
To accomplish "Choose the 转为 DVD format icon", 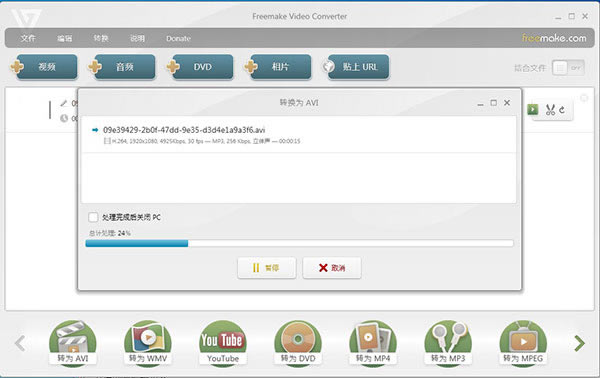I will [x=298, y=343].
